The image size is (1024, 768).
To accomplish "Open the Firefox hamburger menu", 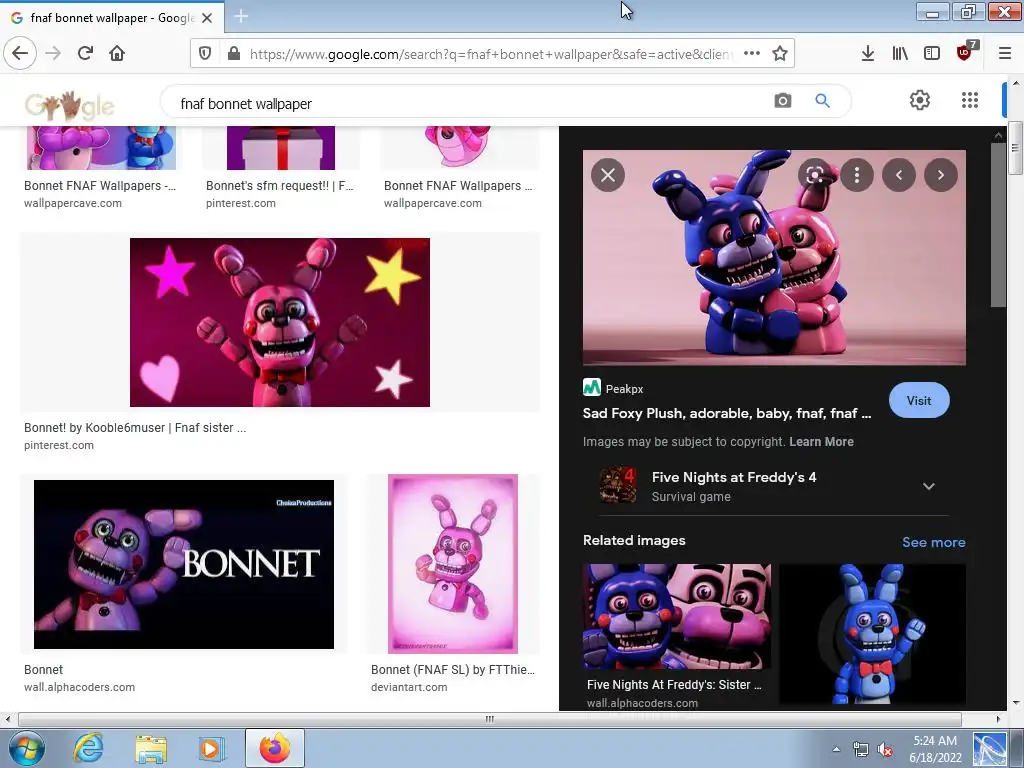I will click(x=1005, y=54).
